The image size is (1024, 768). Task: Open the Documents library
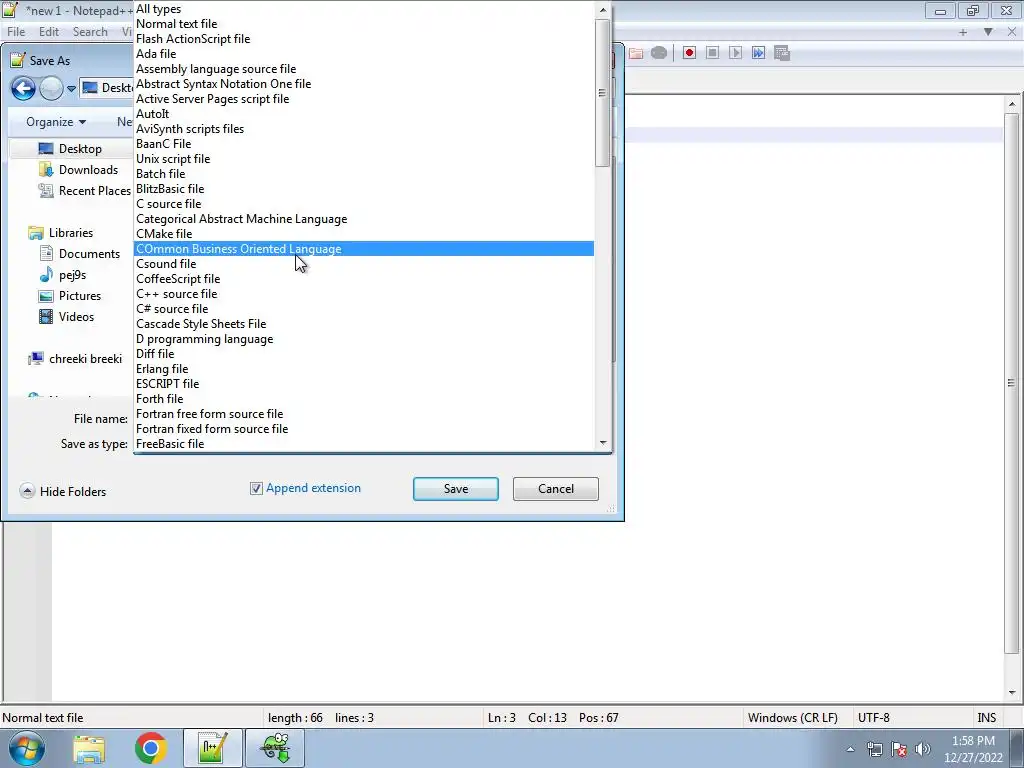[x=80, y=254]
